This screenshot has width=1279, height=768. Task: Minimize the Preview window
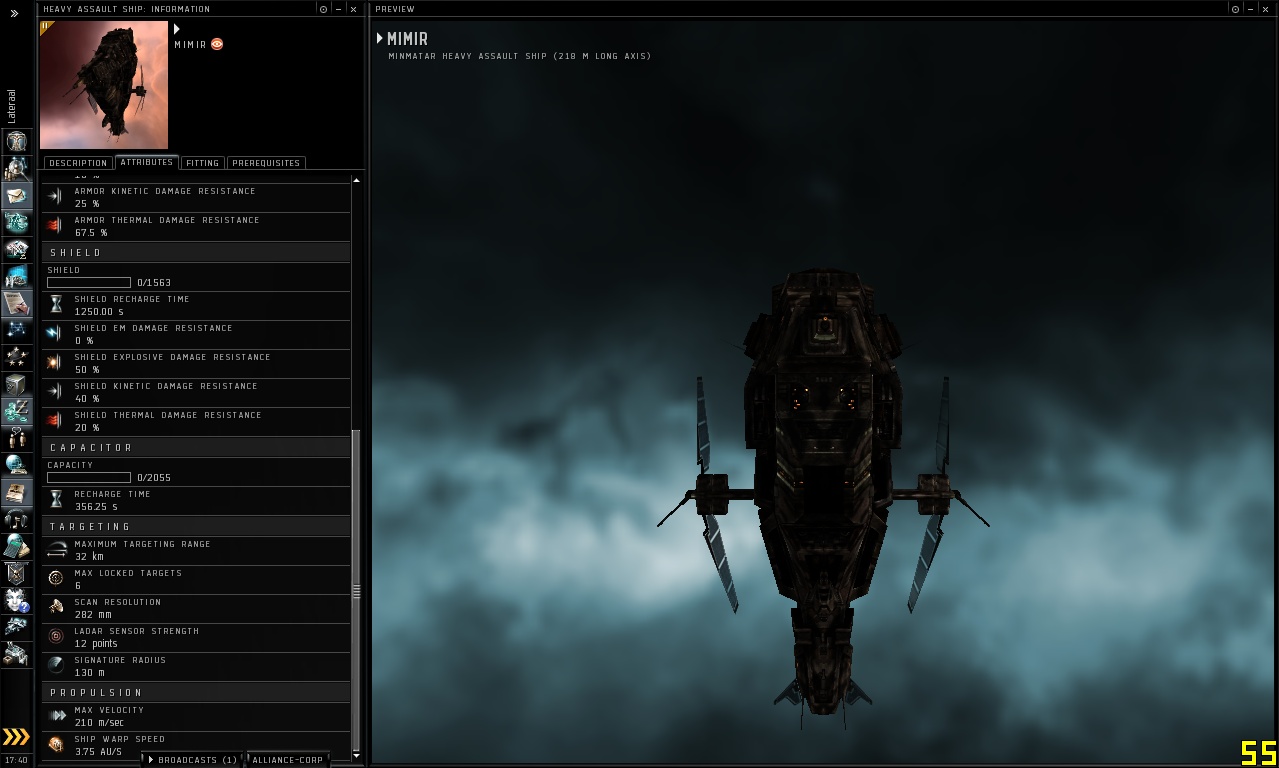pos(1251,9)
